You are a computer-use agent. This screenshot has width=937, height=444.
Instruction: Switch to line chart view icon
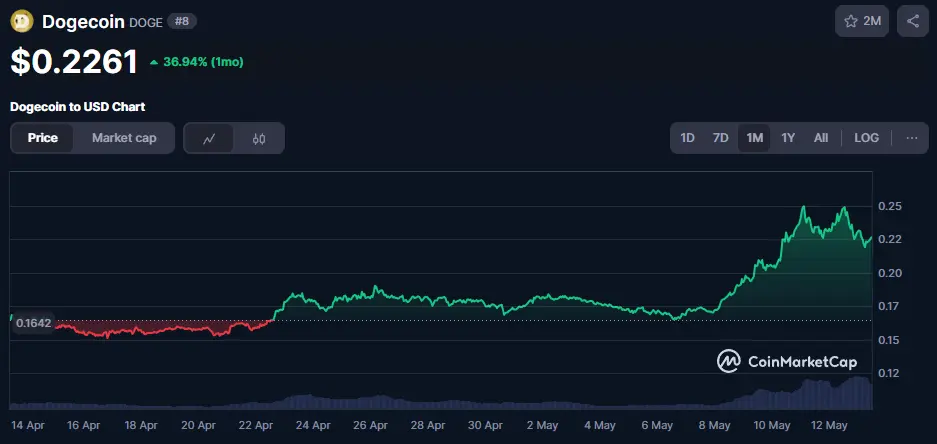209,139
